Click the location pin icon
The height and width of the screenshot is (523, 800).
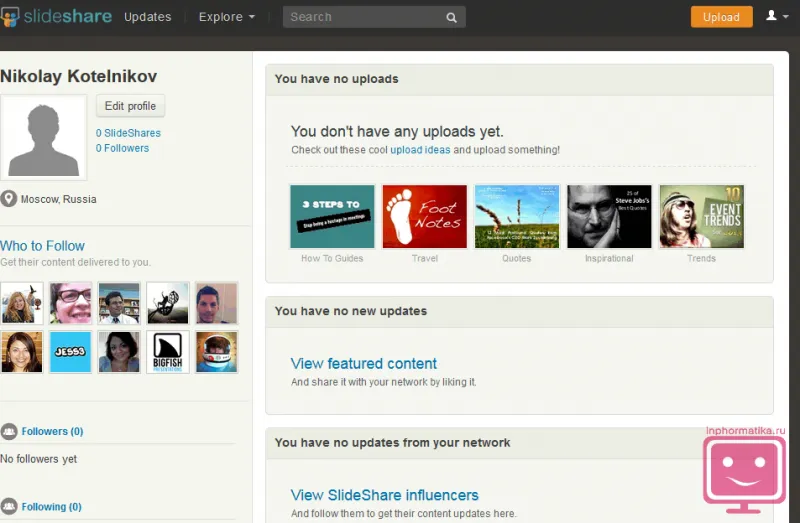pyautogui.click(x=8, y=198)
